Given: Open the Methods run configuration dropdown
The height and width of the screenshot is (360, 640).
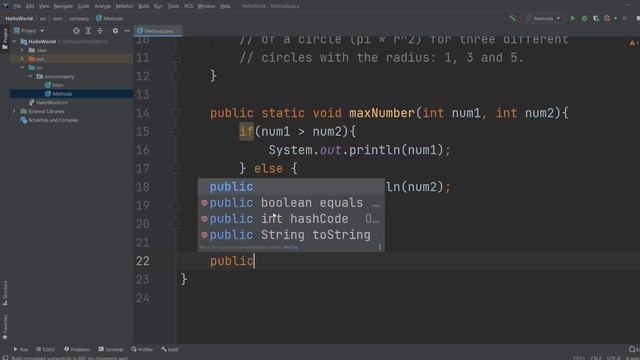Looking at the screenshot, I should pyautogui.click(x=543, y=18).
